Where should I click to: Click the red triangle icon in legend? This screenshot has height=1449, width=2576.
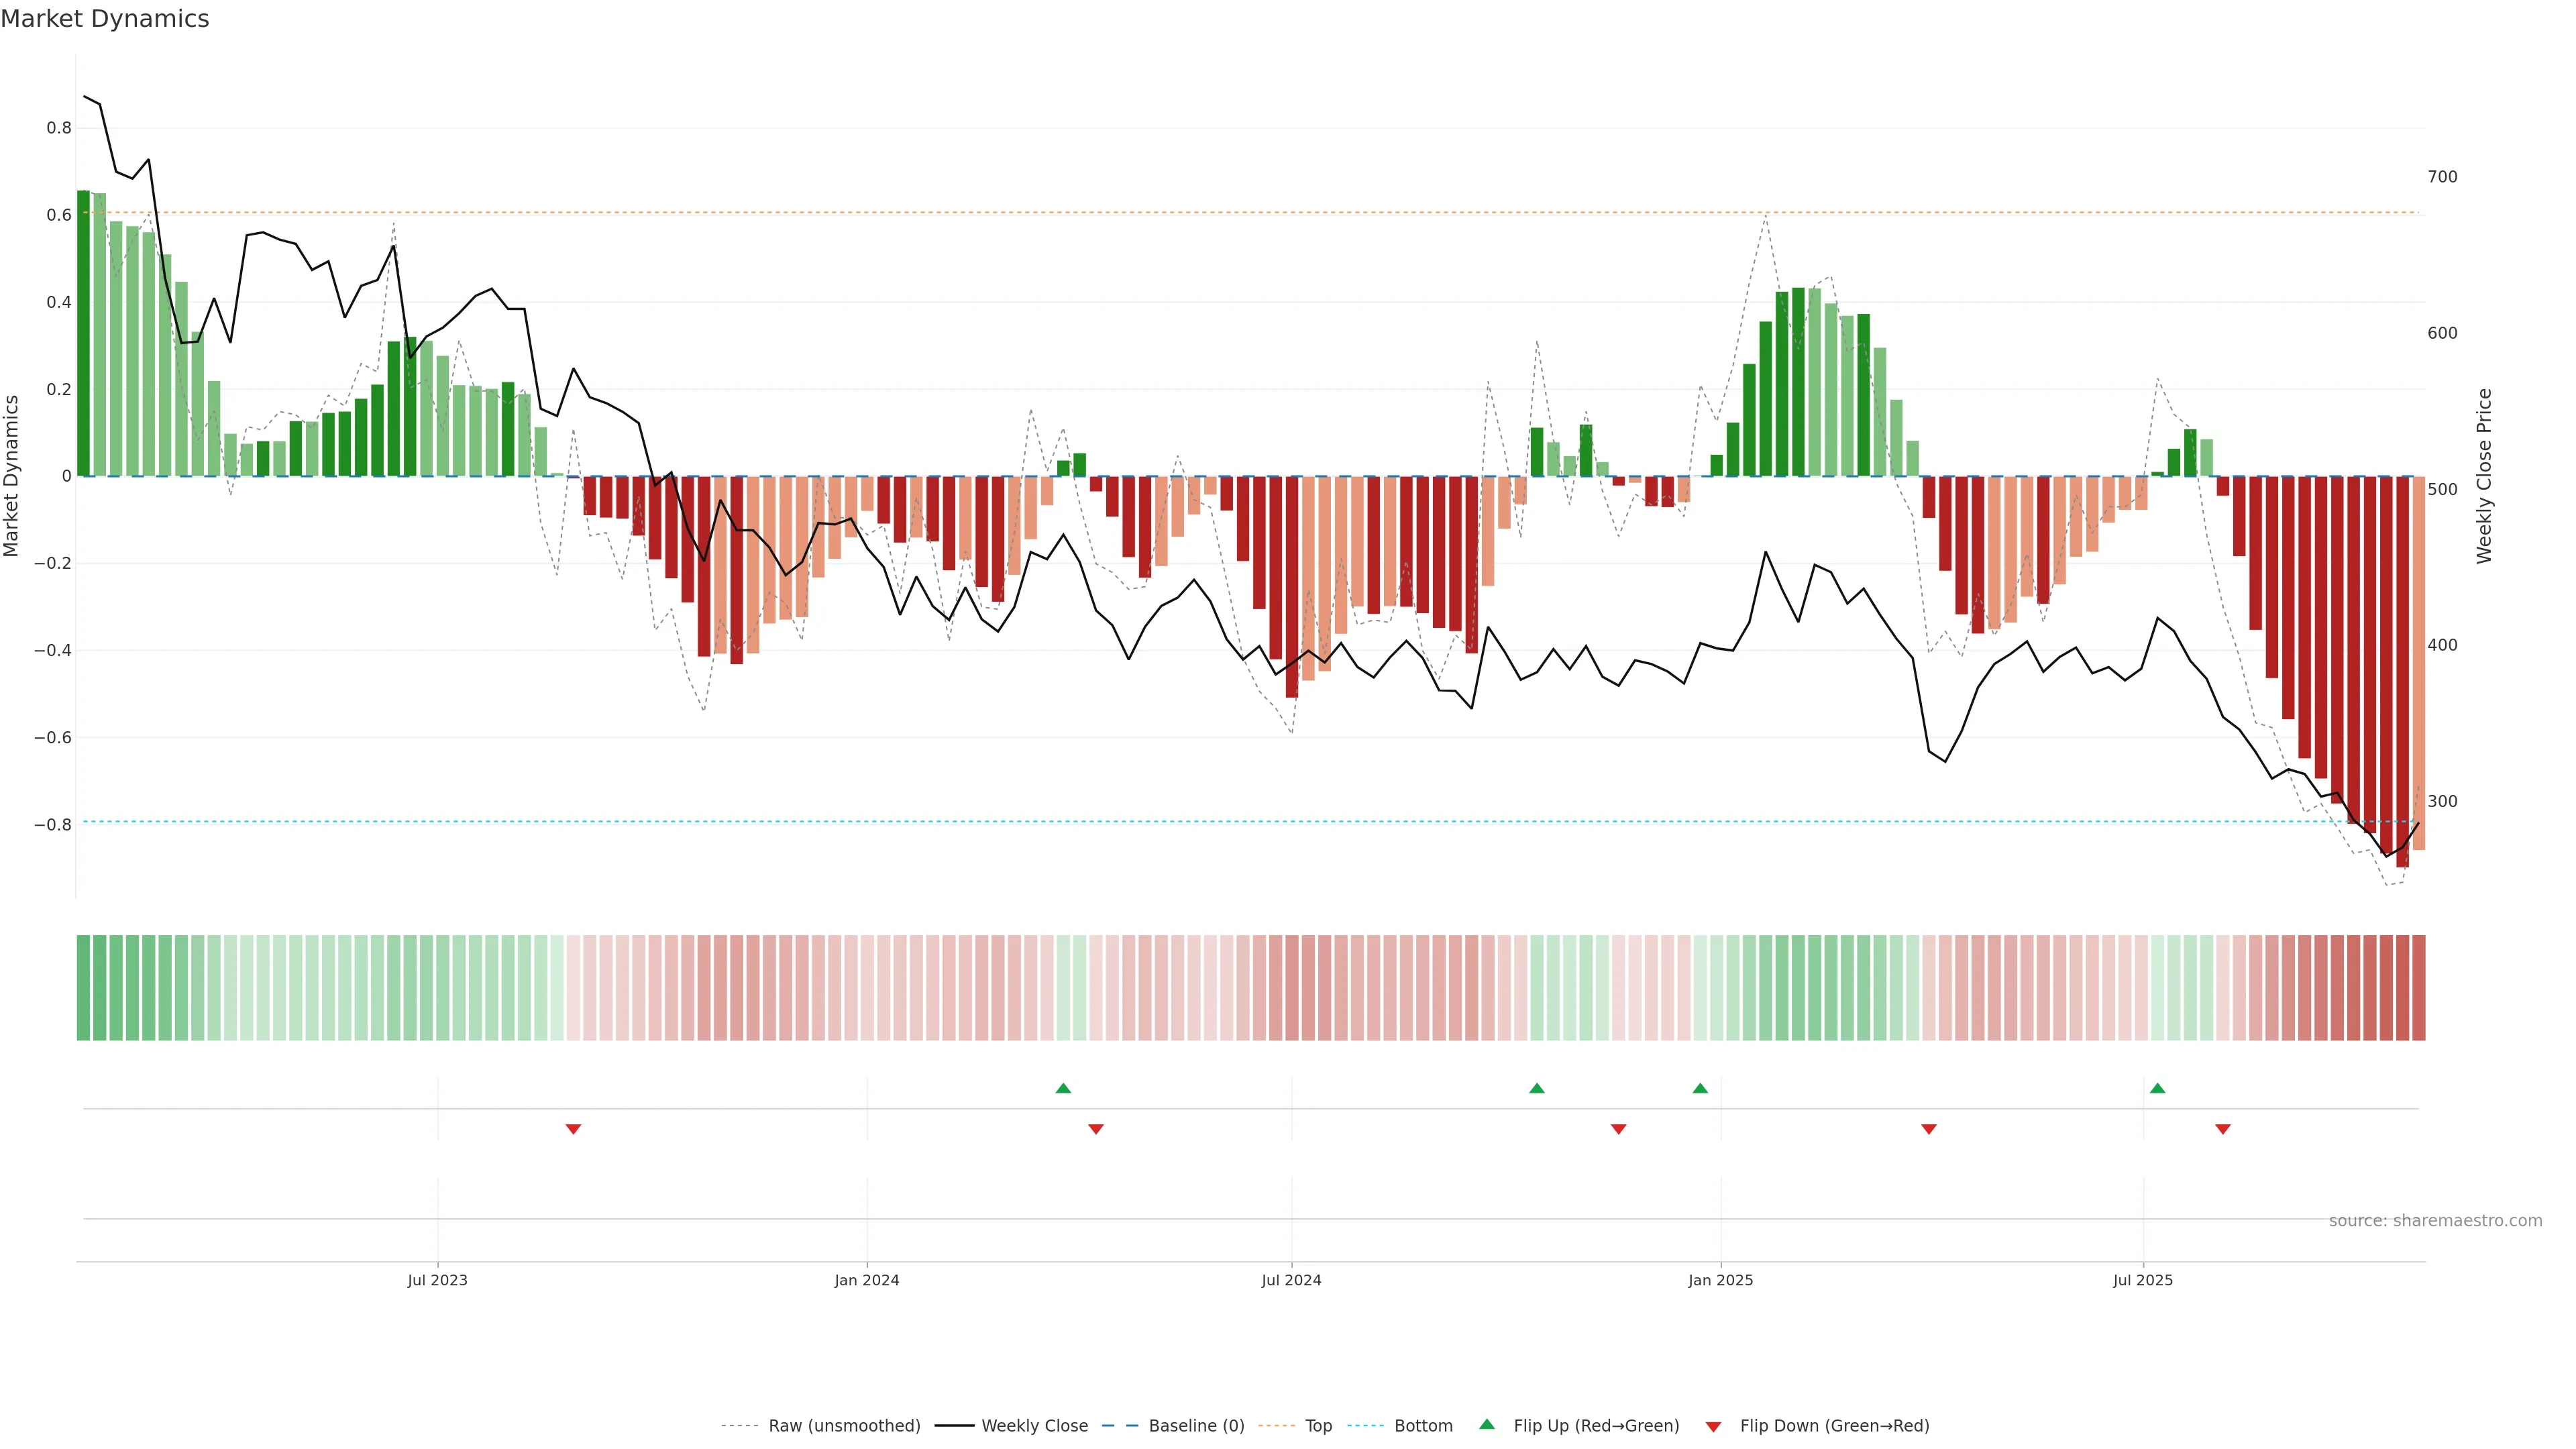click(1713, 1426)
